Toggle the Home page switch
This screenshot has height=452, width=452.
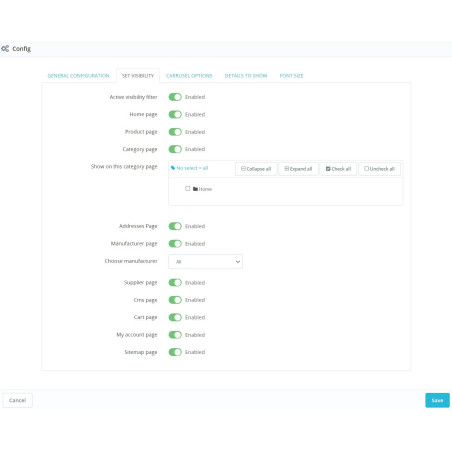[x=175, y=114]
